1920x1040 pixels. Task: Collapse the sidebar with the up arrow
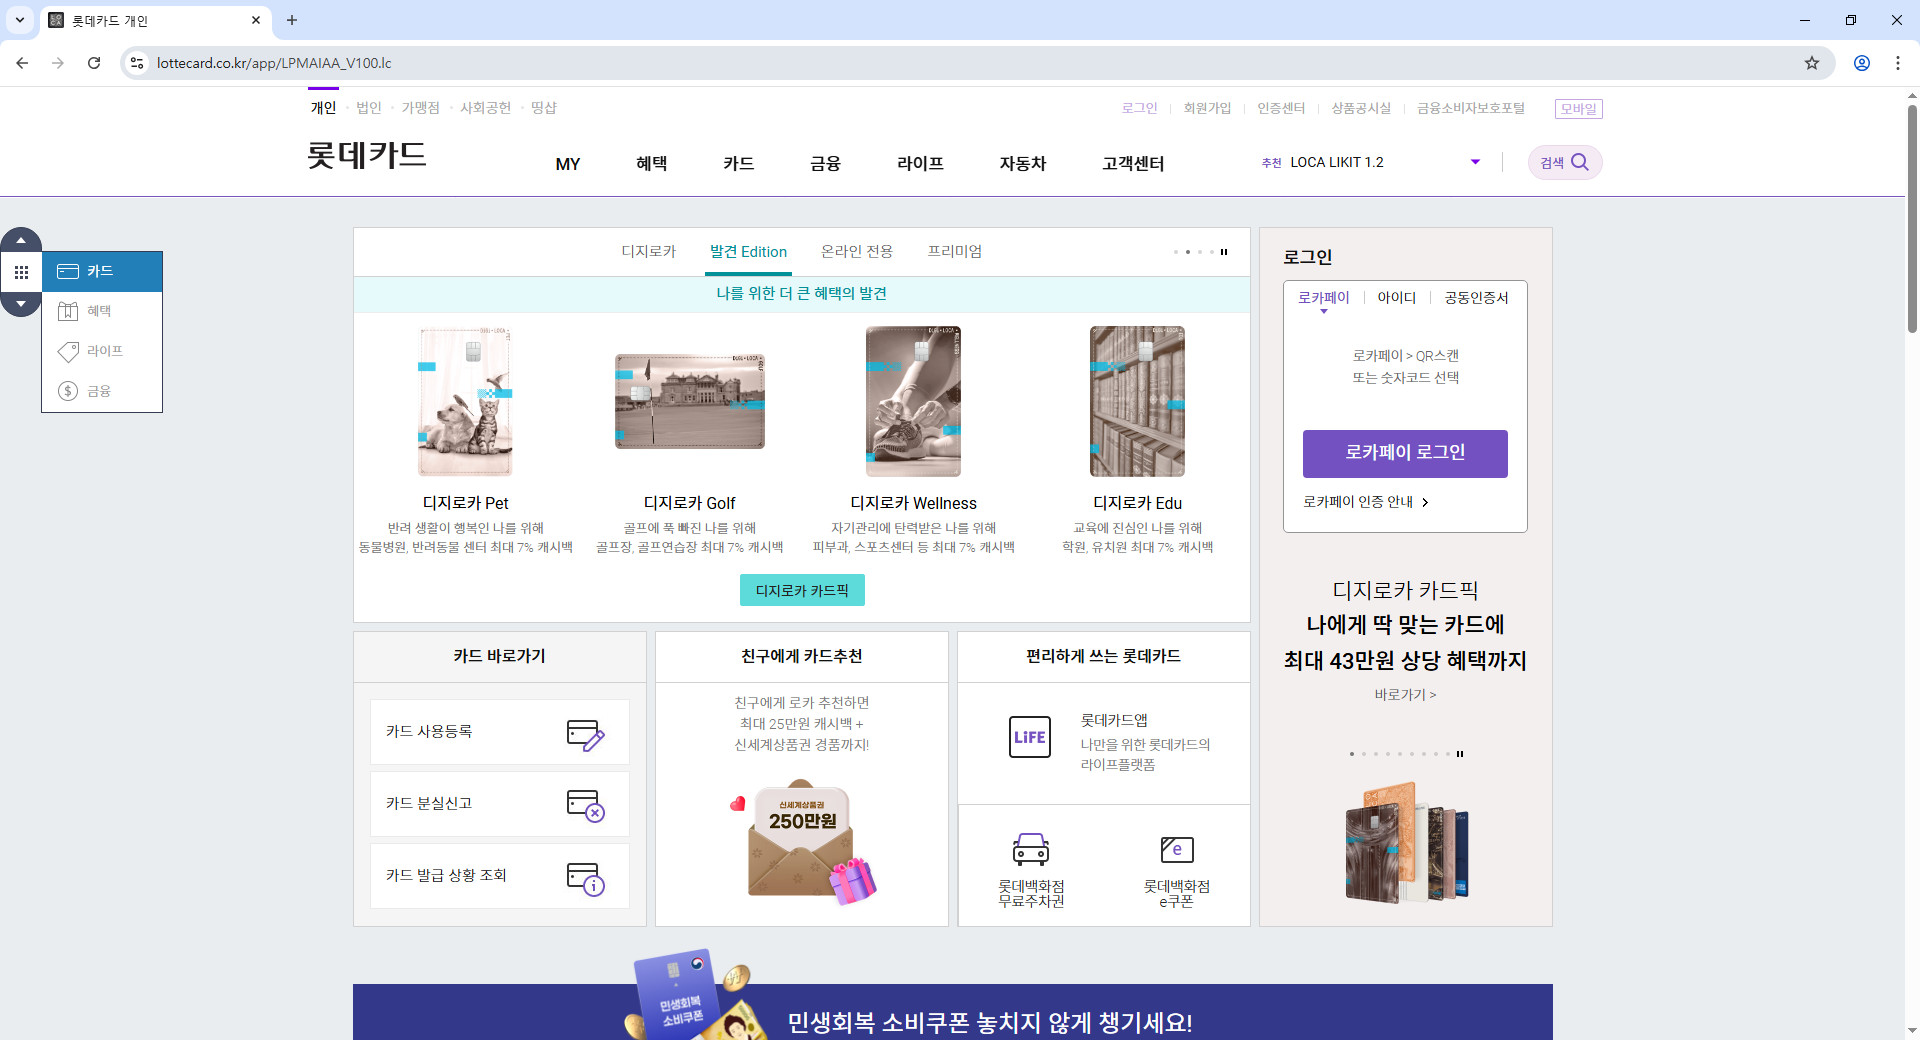(20, 238)
